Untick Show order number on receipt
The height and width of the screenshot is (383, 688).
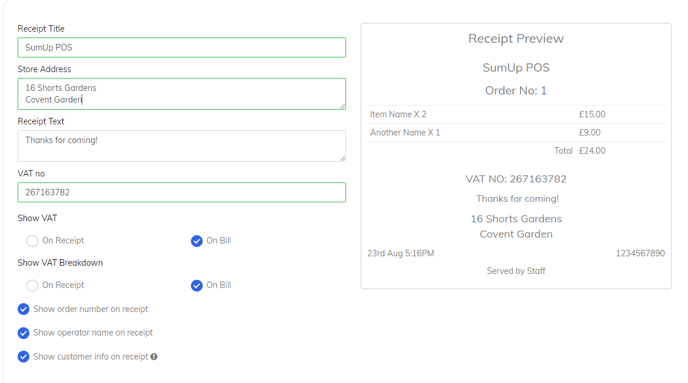pyautogui.click(x=24, y=309)
